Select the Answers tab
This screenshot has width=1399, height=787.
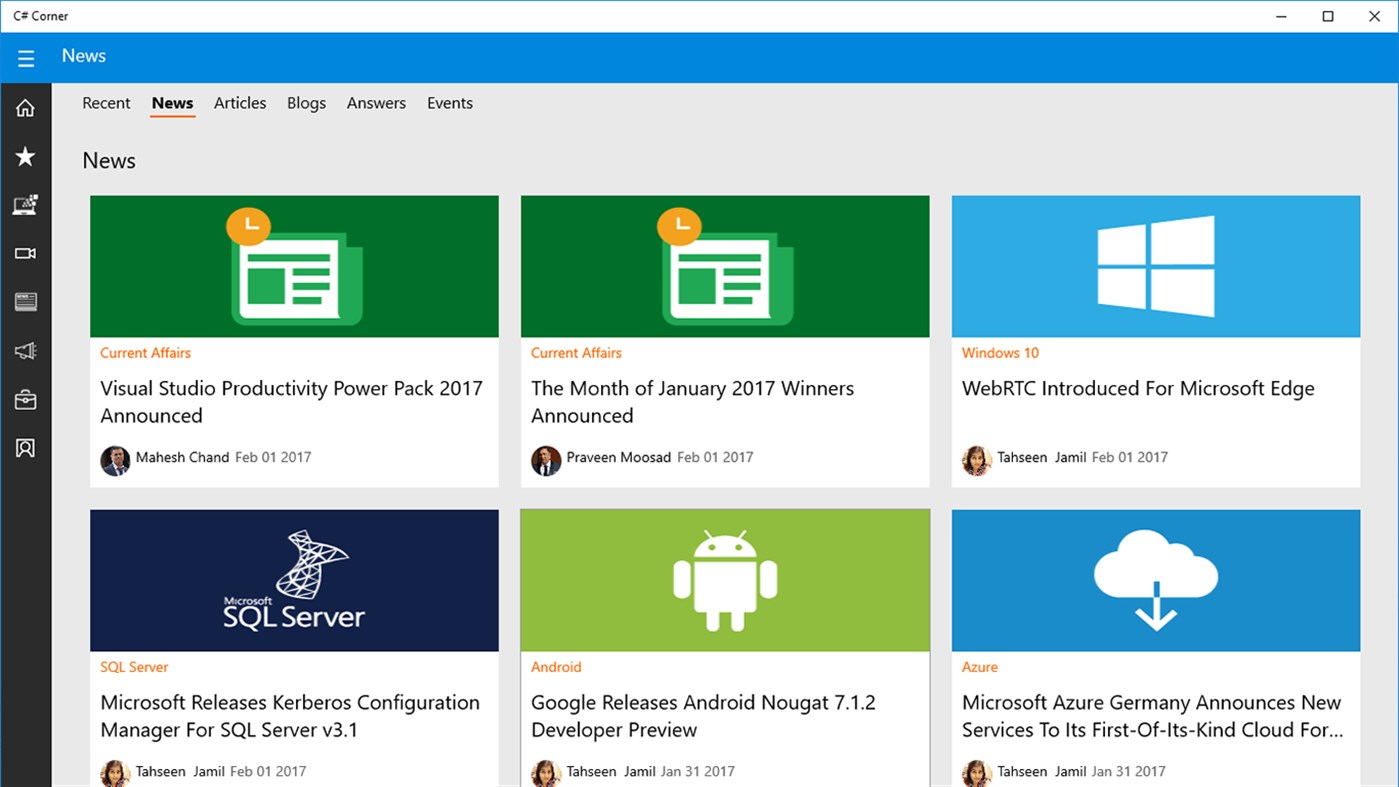click(x=376, y=103)
